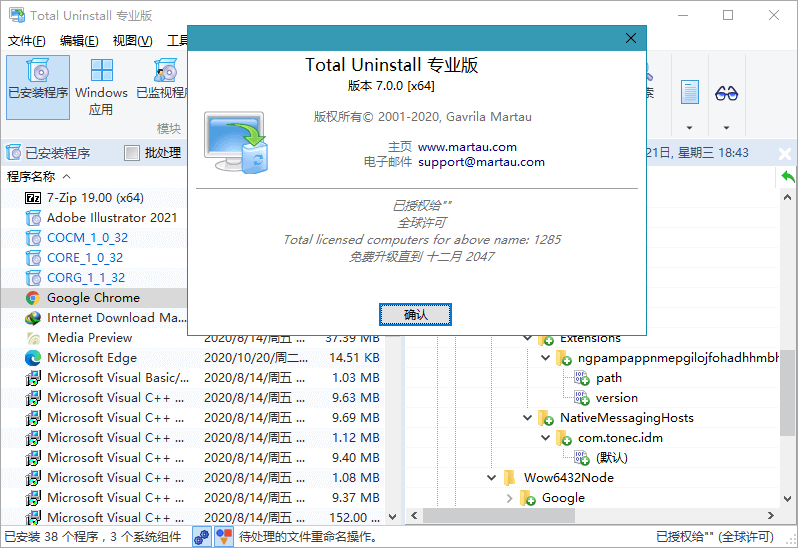Viewport: 798px width, 548px height.
Task: Open the 编辑(E) menu
Action: pyautogui.click(x=79, y=41)
